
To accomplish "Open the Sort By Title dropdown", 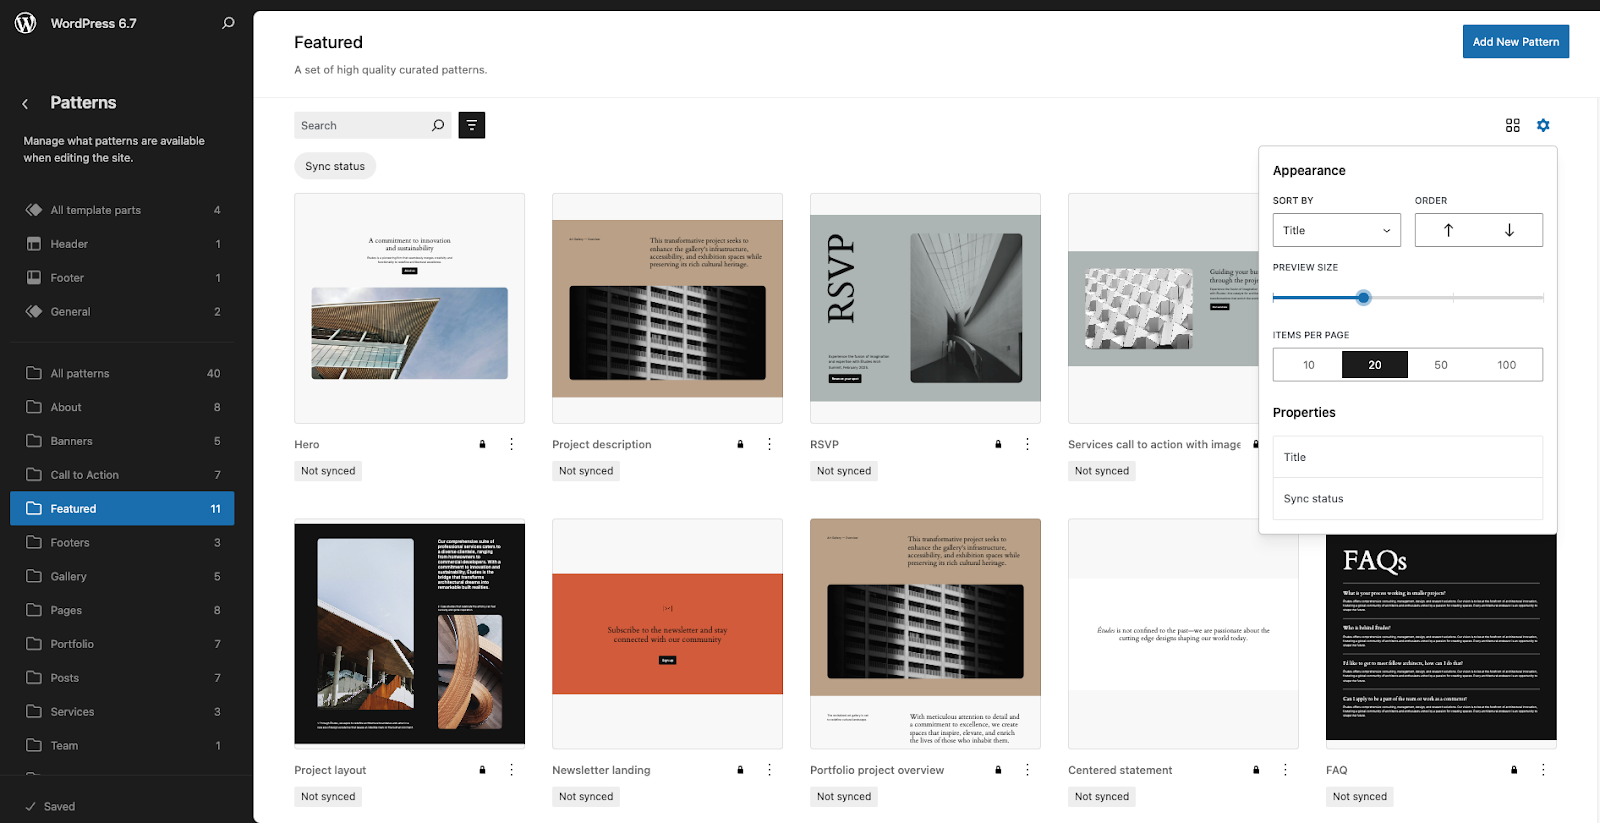I will click(x=1336, y=230).
